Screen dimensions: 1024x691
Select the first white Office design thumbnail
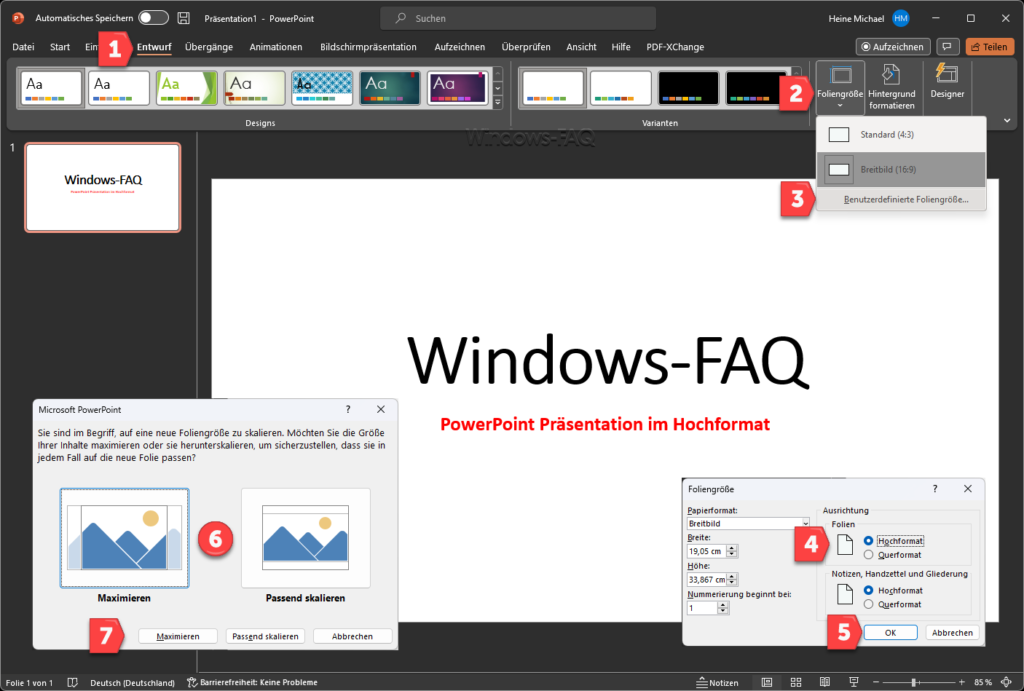(x=51, y=88)
